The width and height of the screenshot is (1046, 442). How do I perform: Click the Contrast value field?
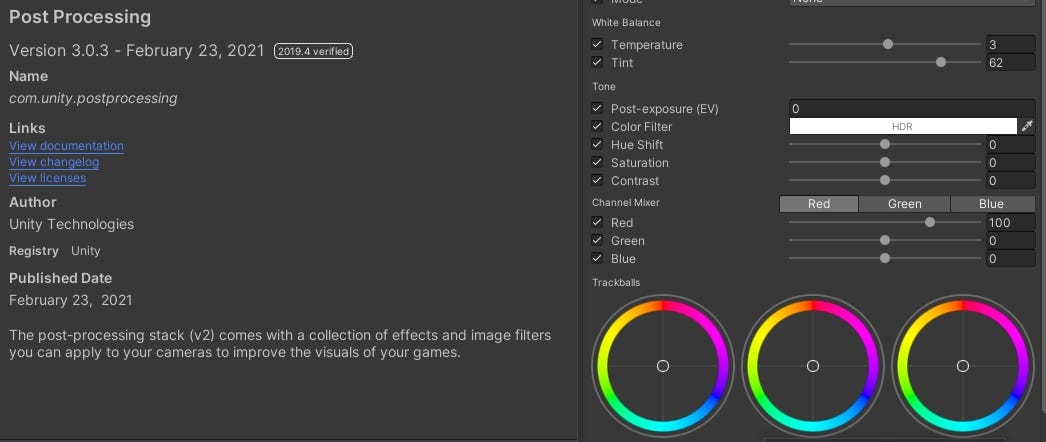tap(1011, 181)
